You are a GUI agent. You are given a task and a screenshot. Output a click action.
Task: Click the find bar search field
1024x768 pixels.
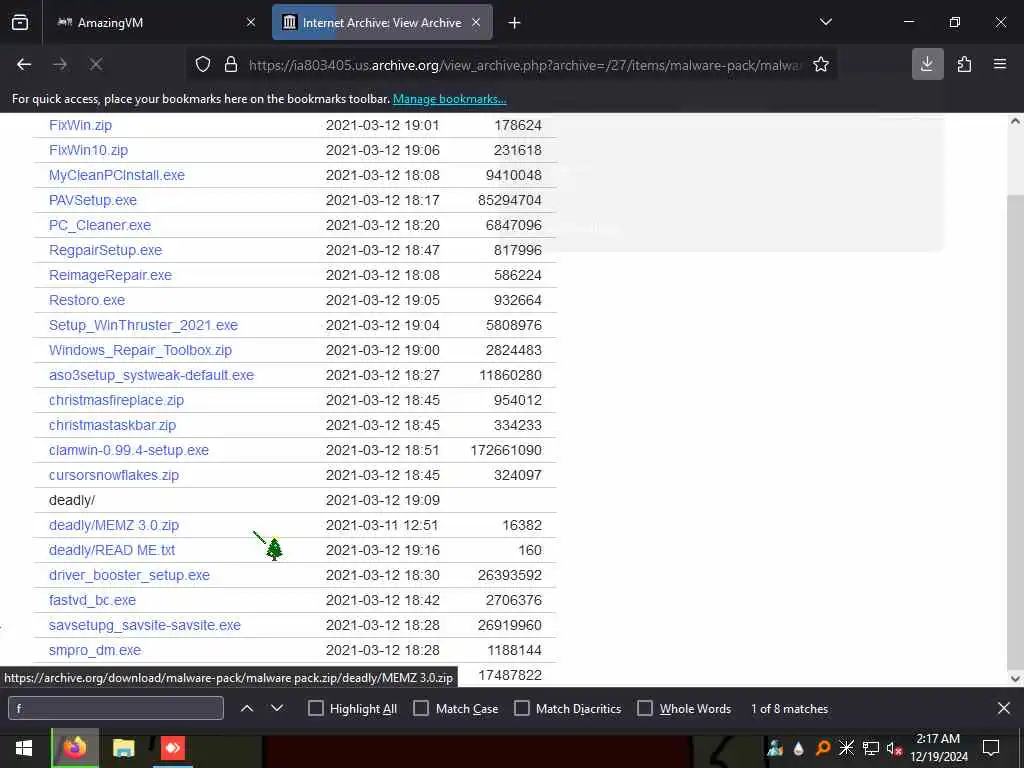pyautogui.click(x=116, y=709)
